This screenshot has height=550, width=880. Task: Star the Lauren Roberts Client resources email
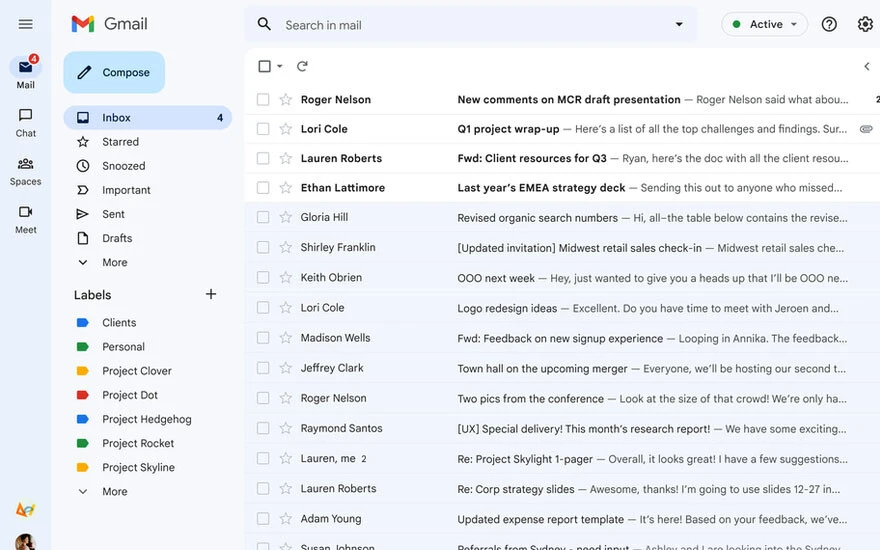point(286,158)
